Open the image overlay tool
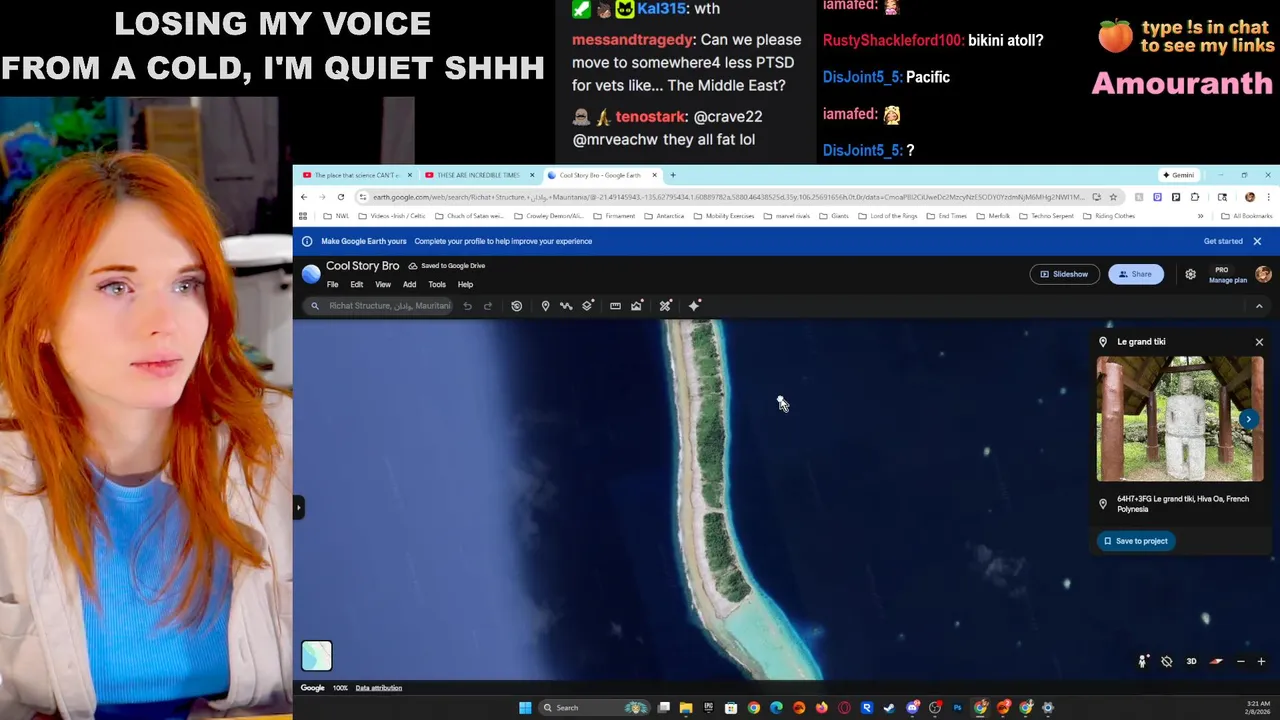The height and width of the screenshot is (720, 1280). pos(636,306)
